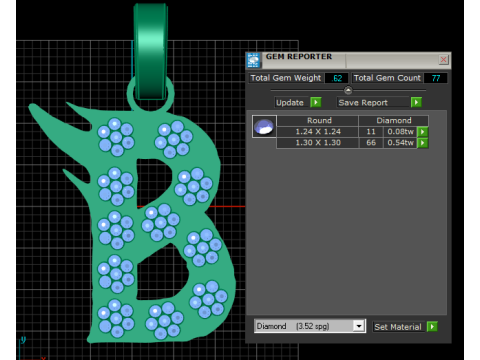Close the Gem Reporter panel
This screenshot has height=360, width=480.
(x=443, y=60)
